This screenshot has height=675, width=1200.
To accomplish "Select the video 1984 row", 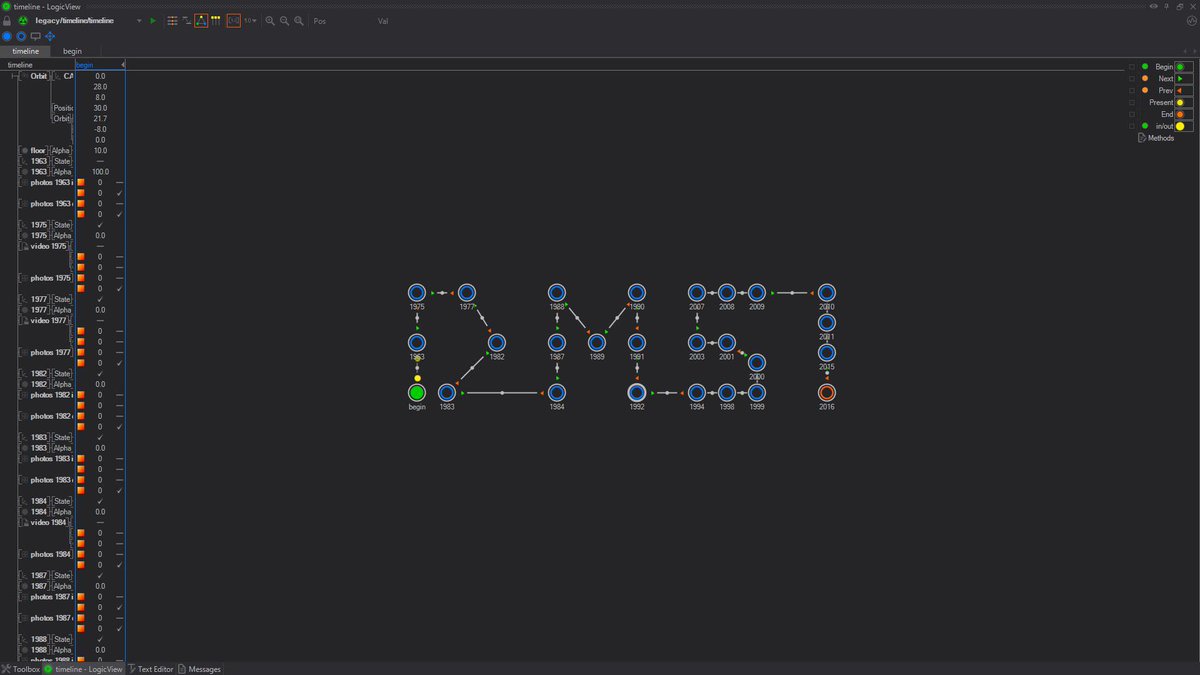I will [x=48, y=522].
